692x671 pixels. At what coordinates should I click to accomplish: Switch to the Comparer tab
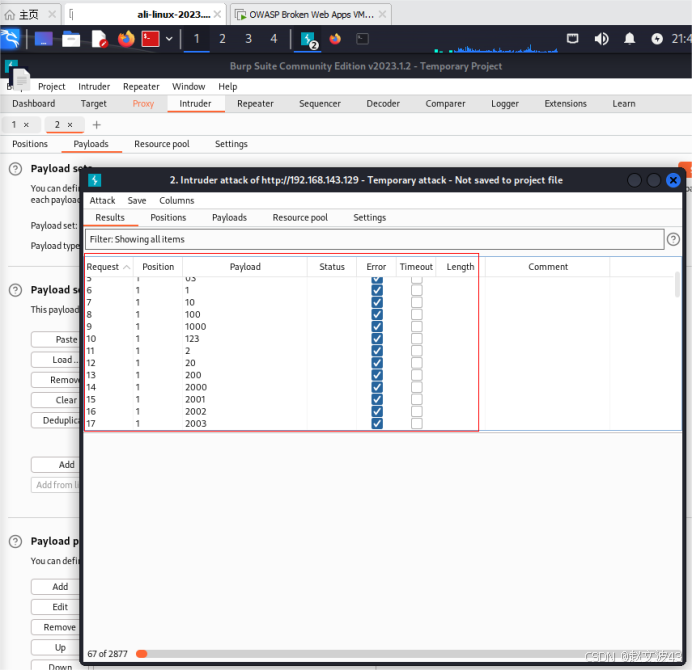click(445, 104)
